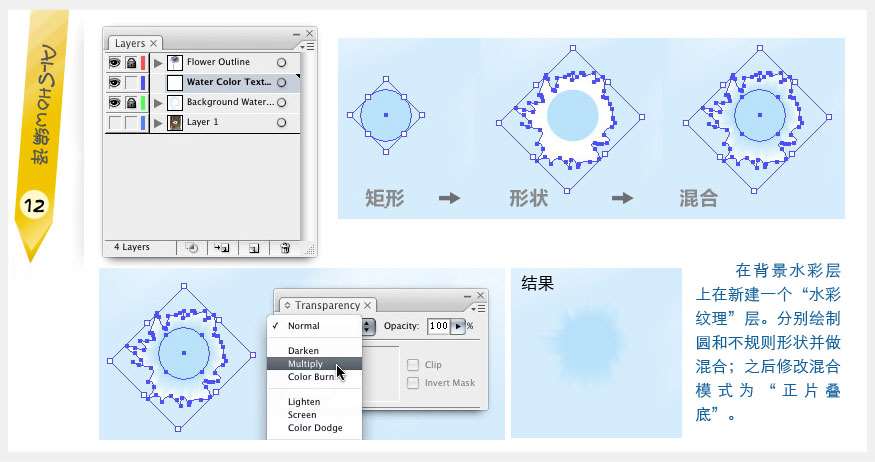875x462 pixels.
Task: Click Make/Release Clipping Mask icon in Layers
Action: pos(192,248)
